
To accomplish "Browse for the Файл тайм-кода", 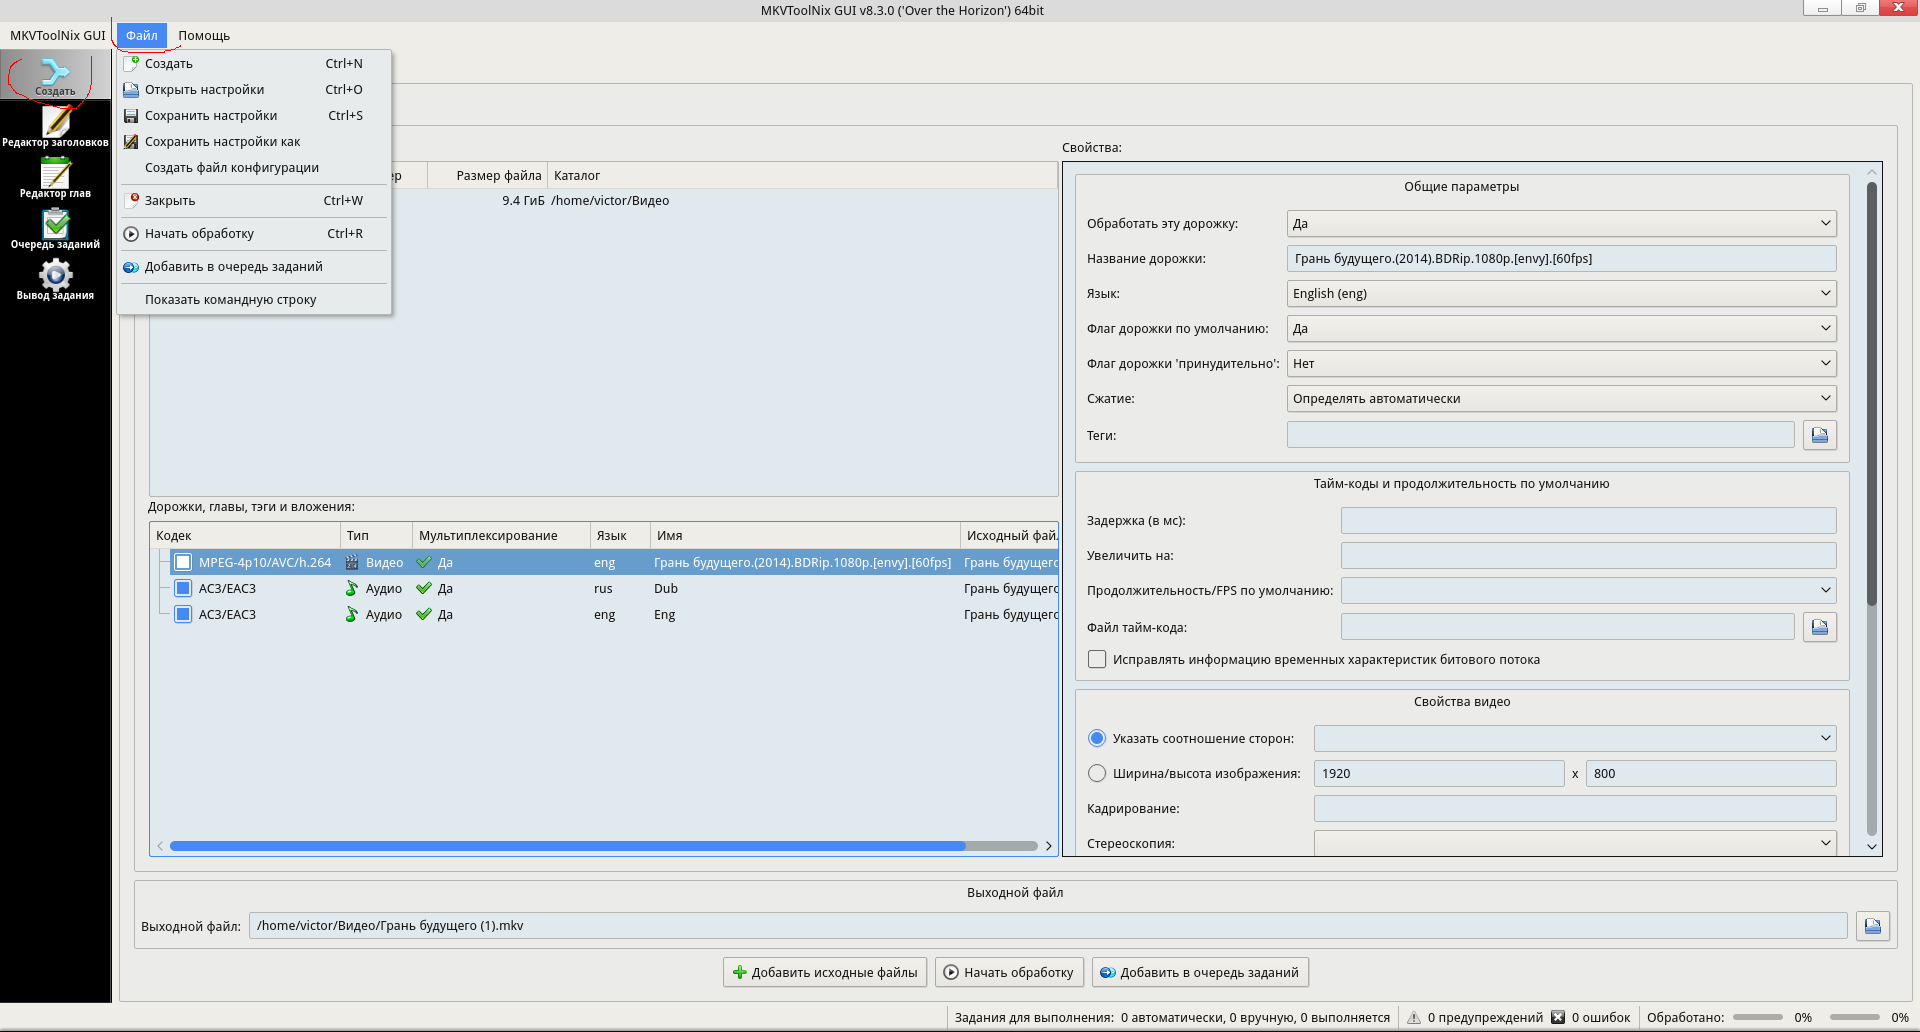I will [x=1819, y=627].
